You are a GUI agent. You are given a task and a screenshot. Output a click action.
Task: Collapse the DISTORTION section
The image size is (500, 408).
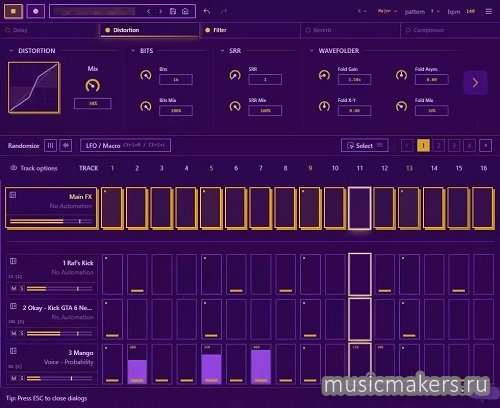pyautogui.click(x=11, y=51)
